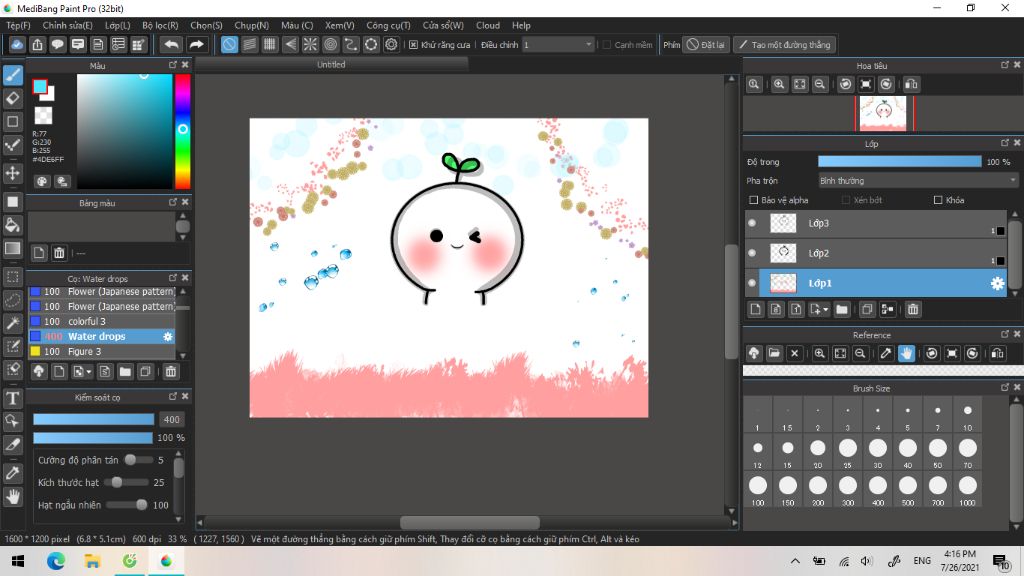The height and width of the screenshot is (576, 1024).
Task: Hide the Lớp3 layer visibility
Action: pyautogui.click(x=752, y=224)
